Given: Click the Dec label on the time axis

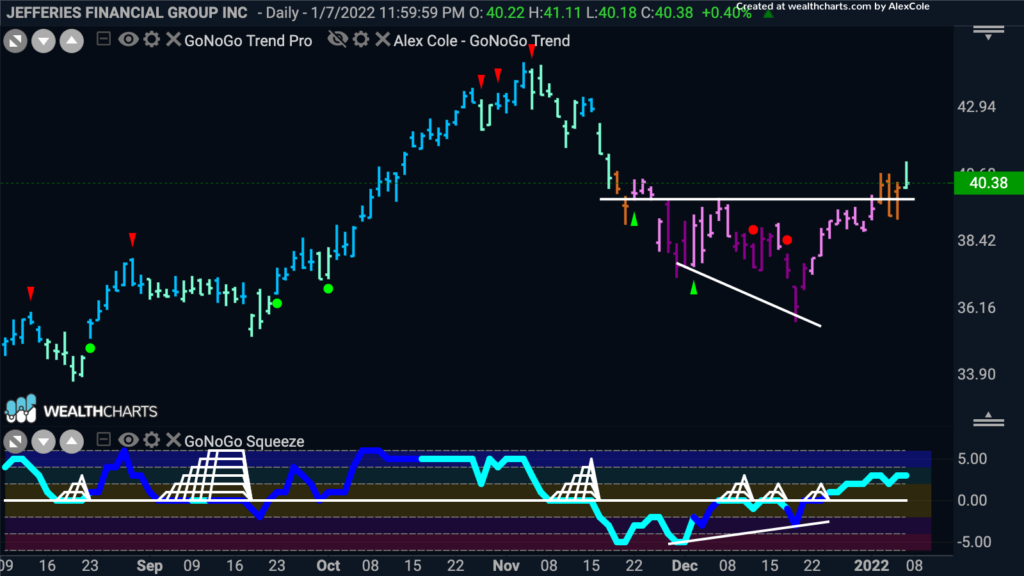Looking at the screenshot, I should [684, 566].
